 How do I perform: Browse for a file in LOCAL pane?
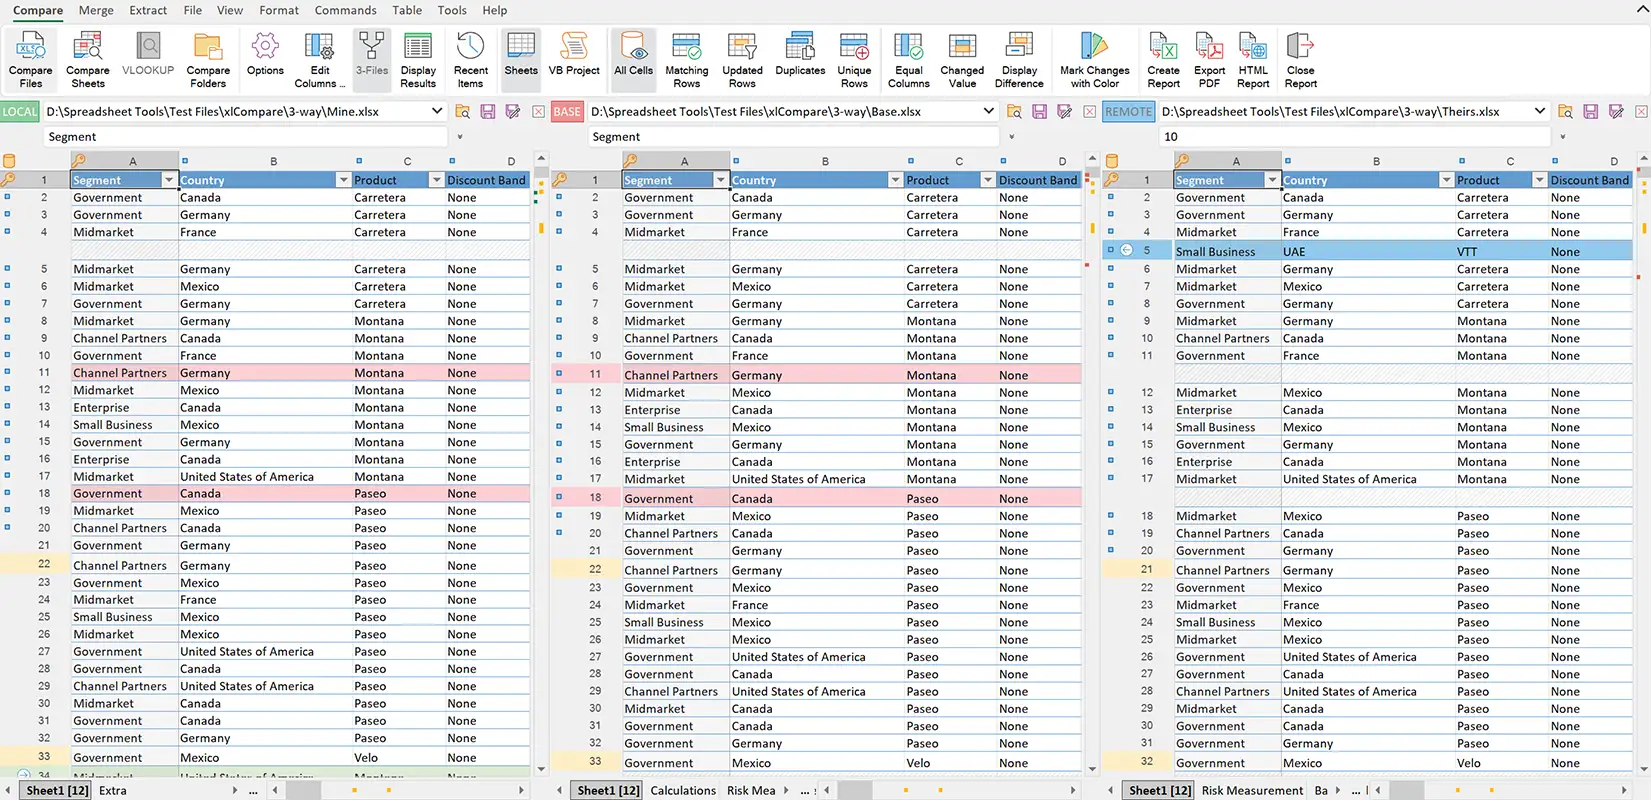[x=463, y=112]
